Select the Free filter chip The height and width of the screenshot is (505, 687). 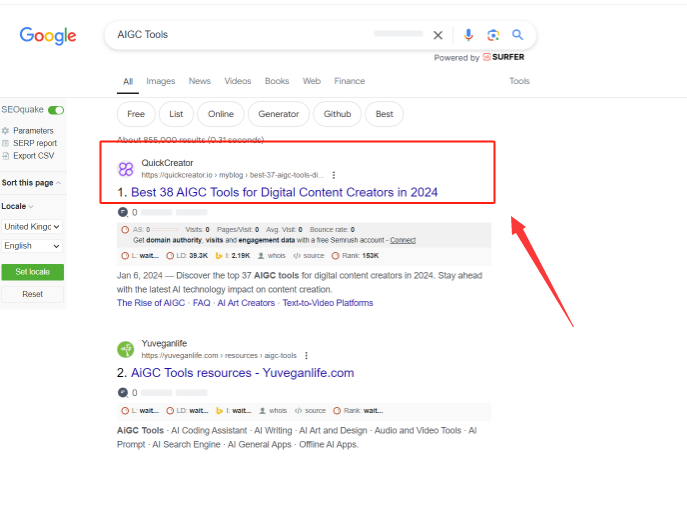coord(136,114)
